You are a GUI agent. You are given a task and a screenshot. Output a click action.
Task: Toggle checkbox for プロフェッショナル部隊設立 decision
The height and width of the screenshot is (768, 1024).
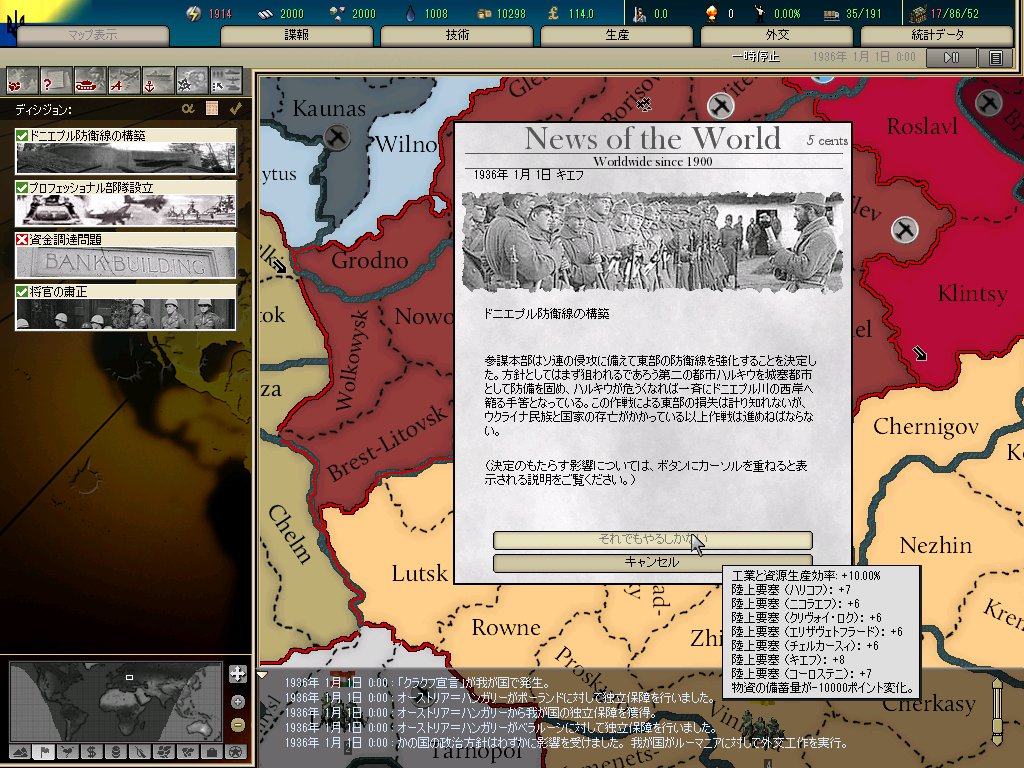click(22, 187)
